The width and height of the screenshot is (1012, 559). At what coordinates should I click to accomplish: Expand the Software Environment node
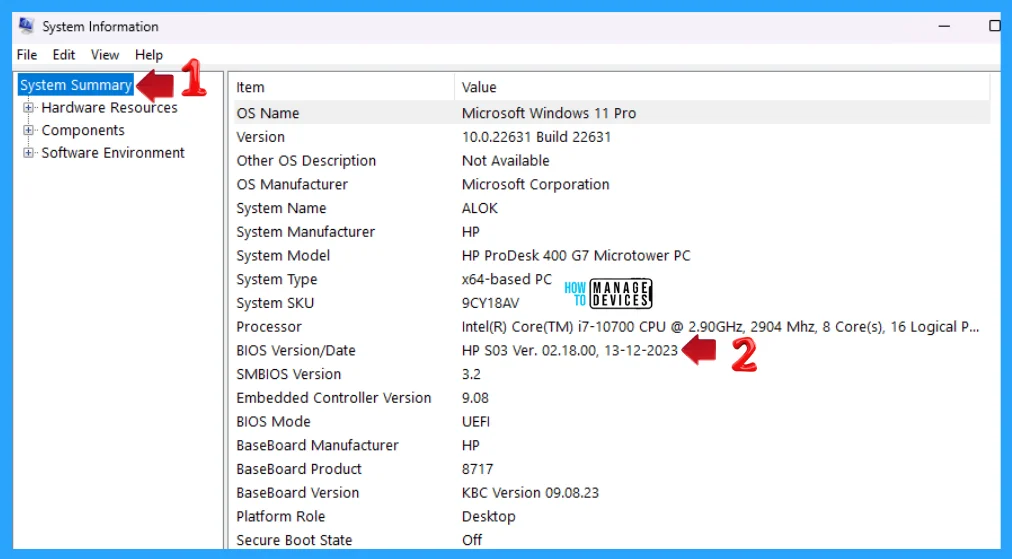pyautogui.click(x=28, y=153)
